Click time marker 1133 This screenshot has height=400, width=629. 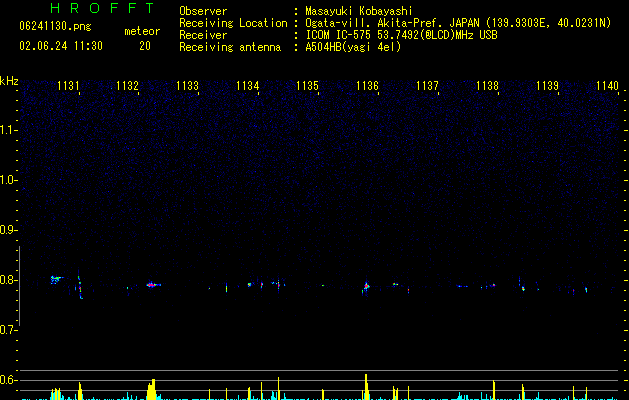click(187, 86)
